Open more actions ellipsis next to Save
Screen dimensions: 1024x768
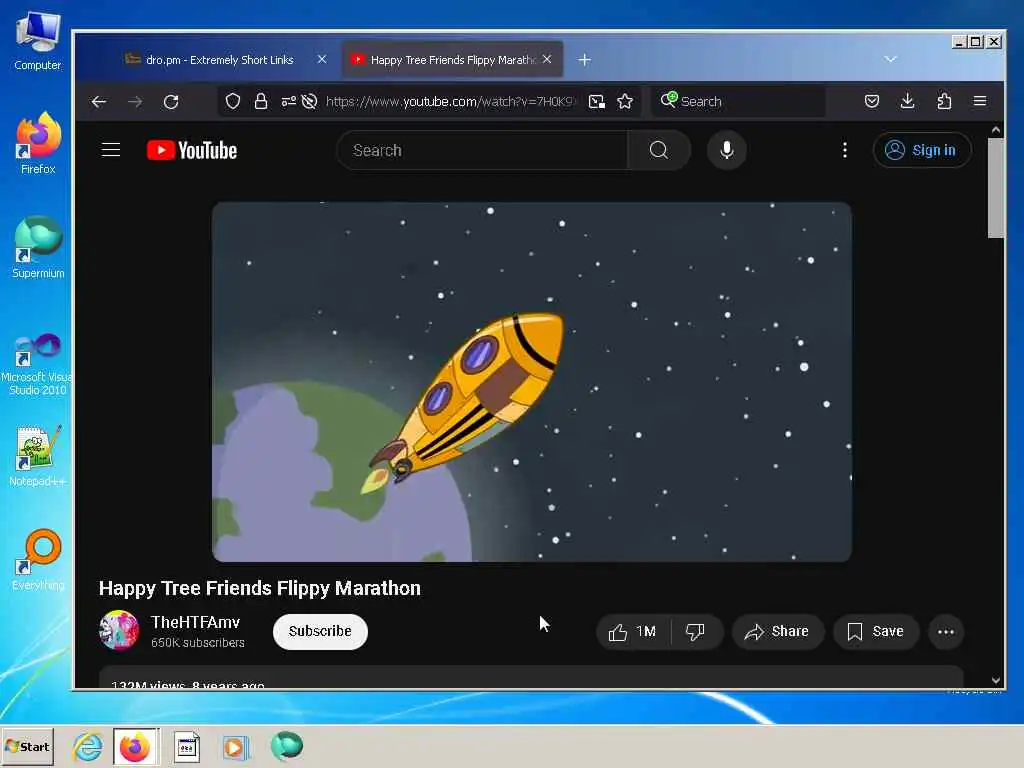(x=946, y=632)
